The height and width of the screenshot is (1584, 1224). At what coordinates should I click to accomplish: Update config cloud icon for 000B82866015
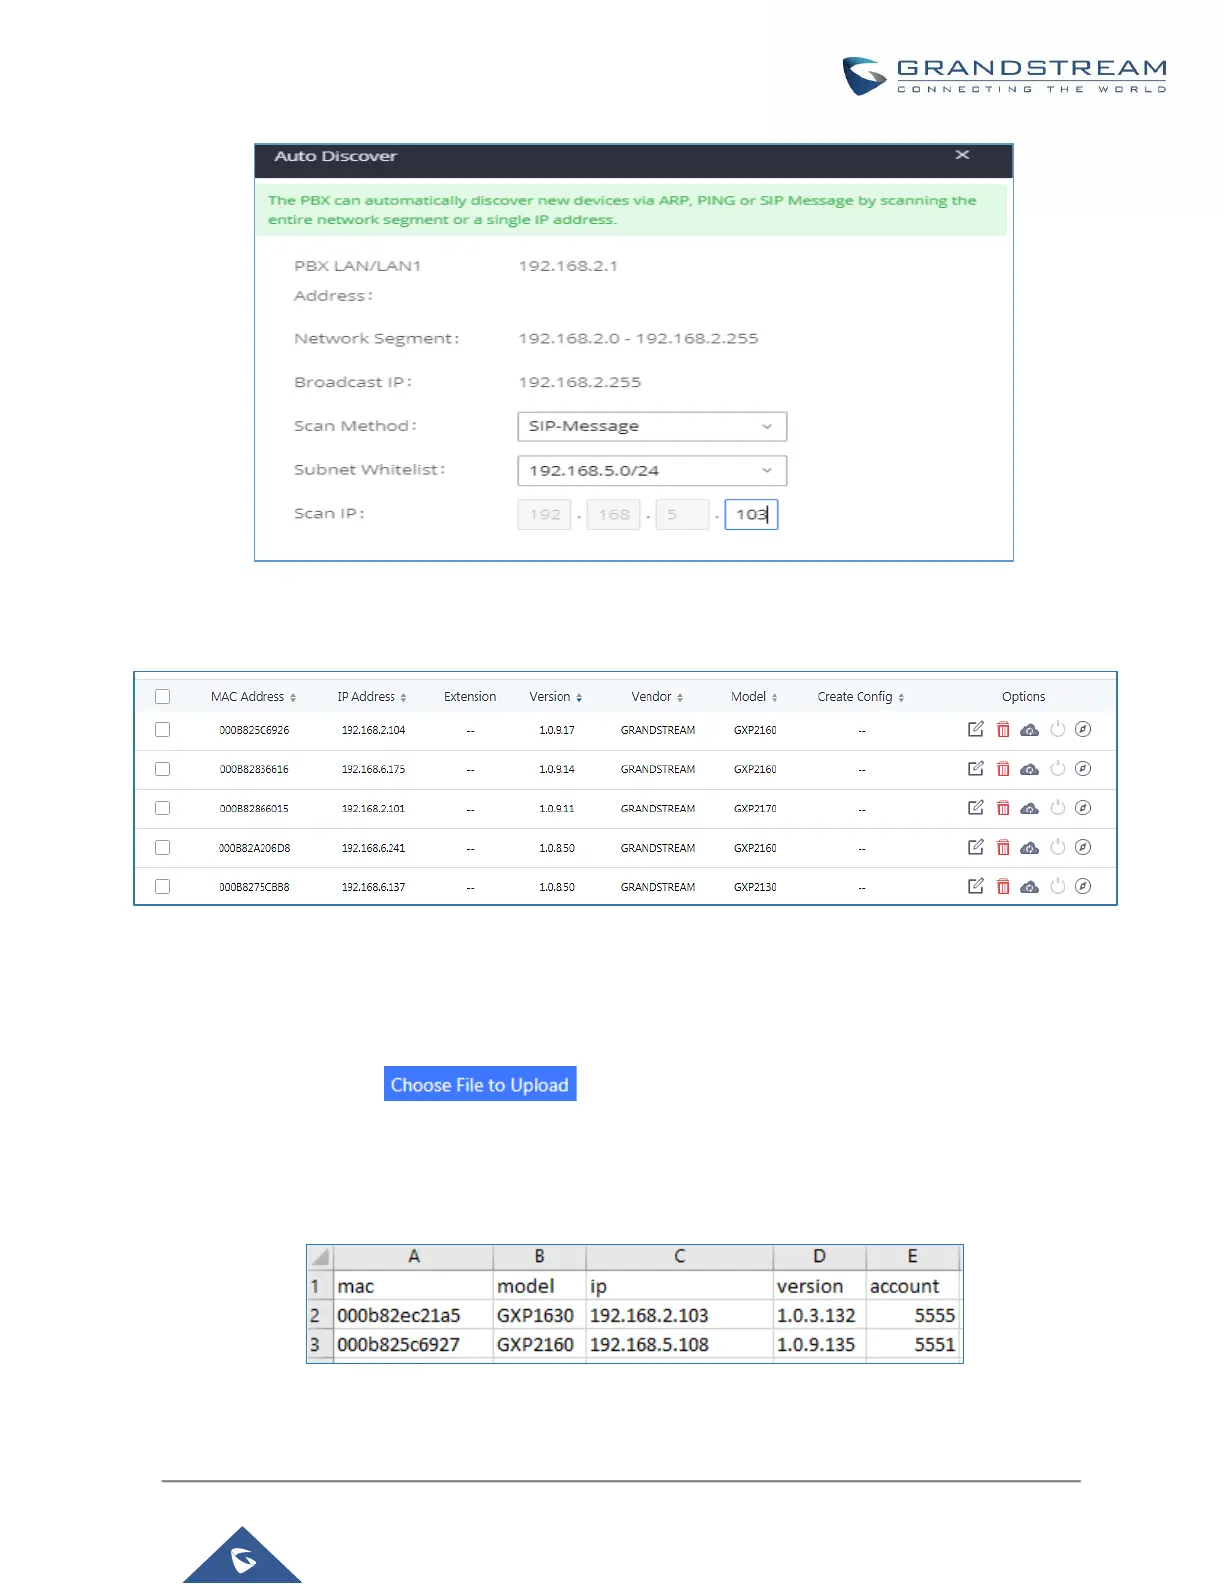1029,808
